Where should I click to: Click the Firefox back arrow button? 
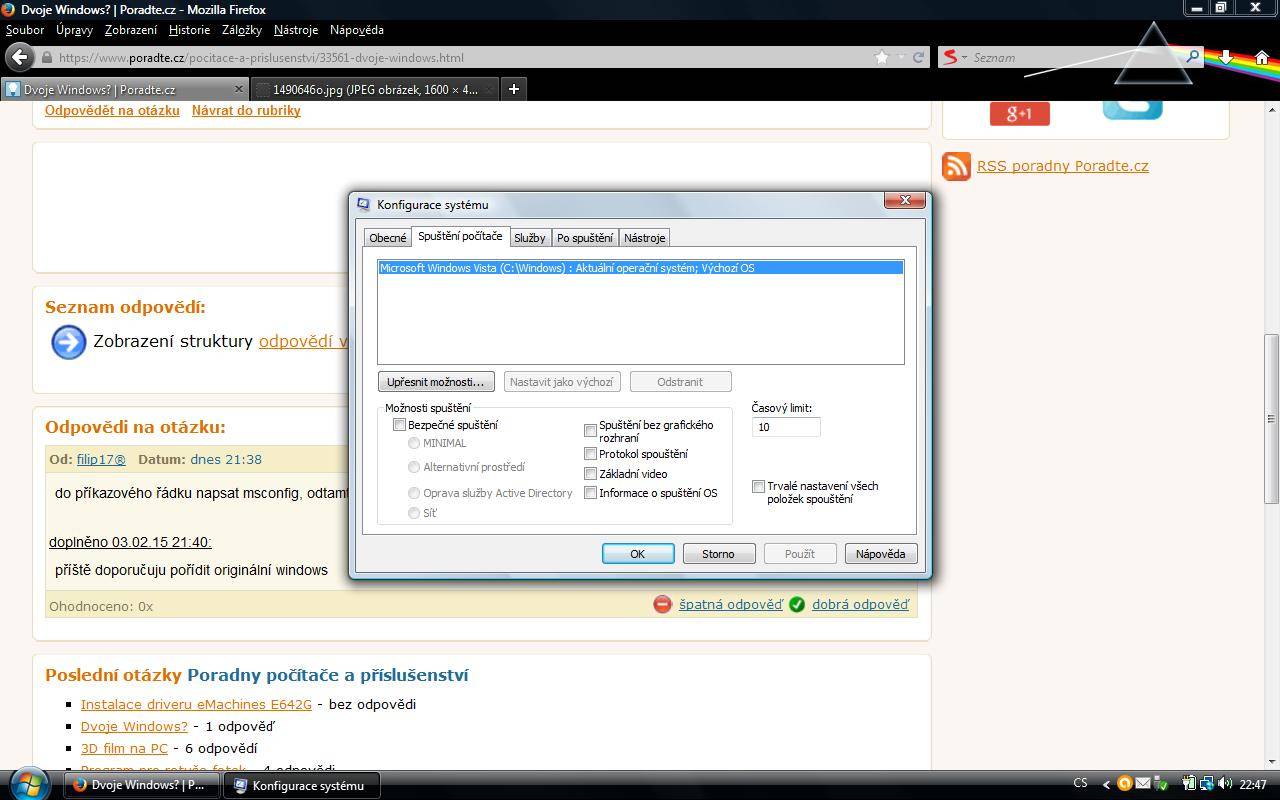pos(19,57)
